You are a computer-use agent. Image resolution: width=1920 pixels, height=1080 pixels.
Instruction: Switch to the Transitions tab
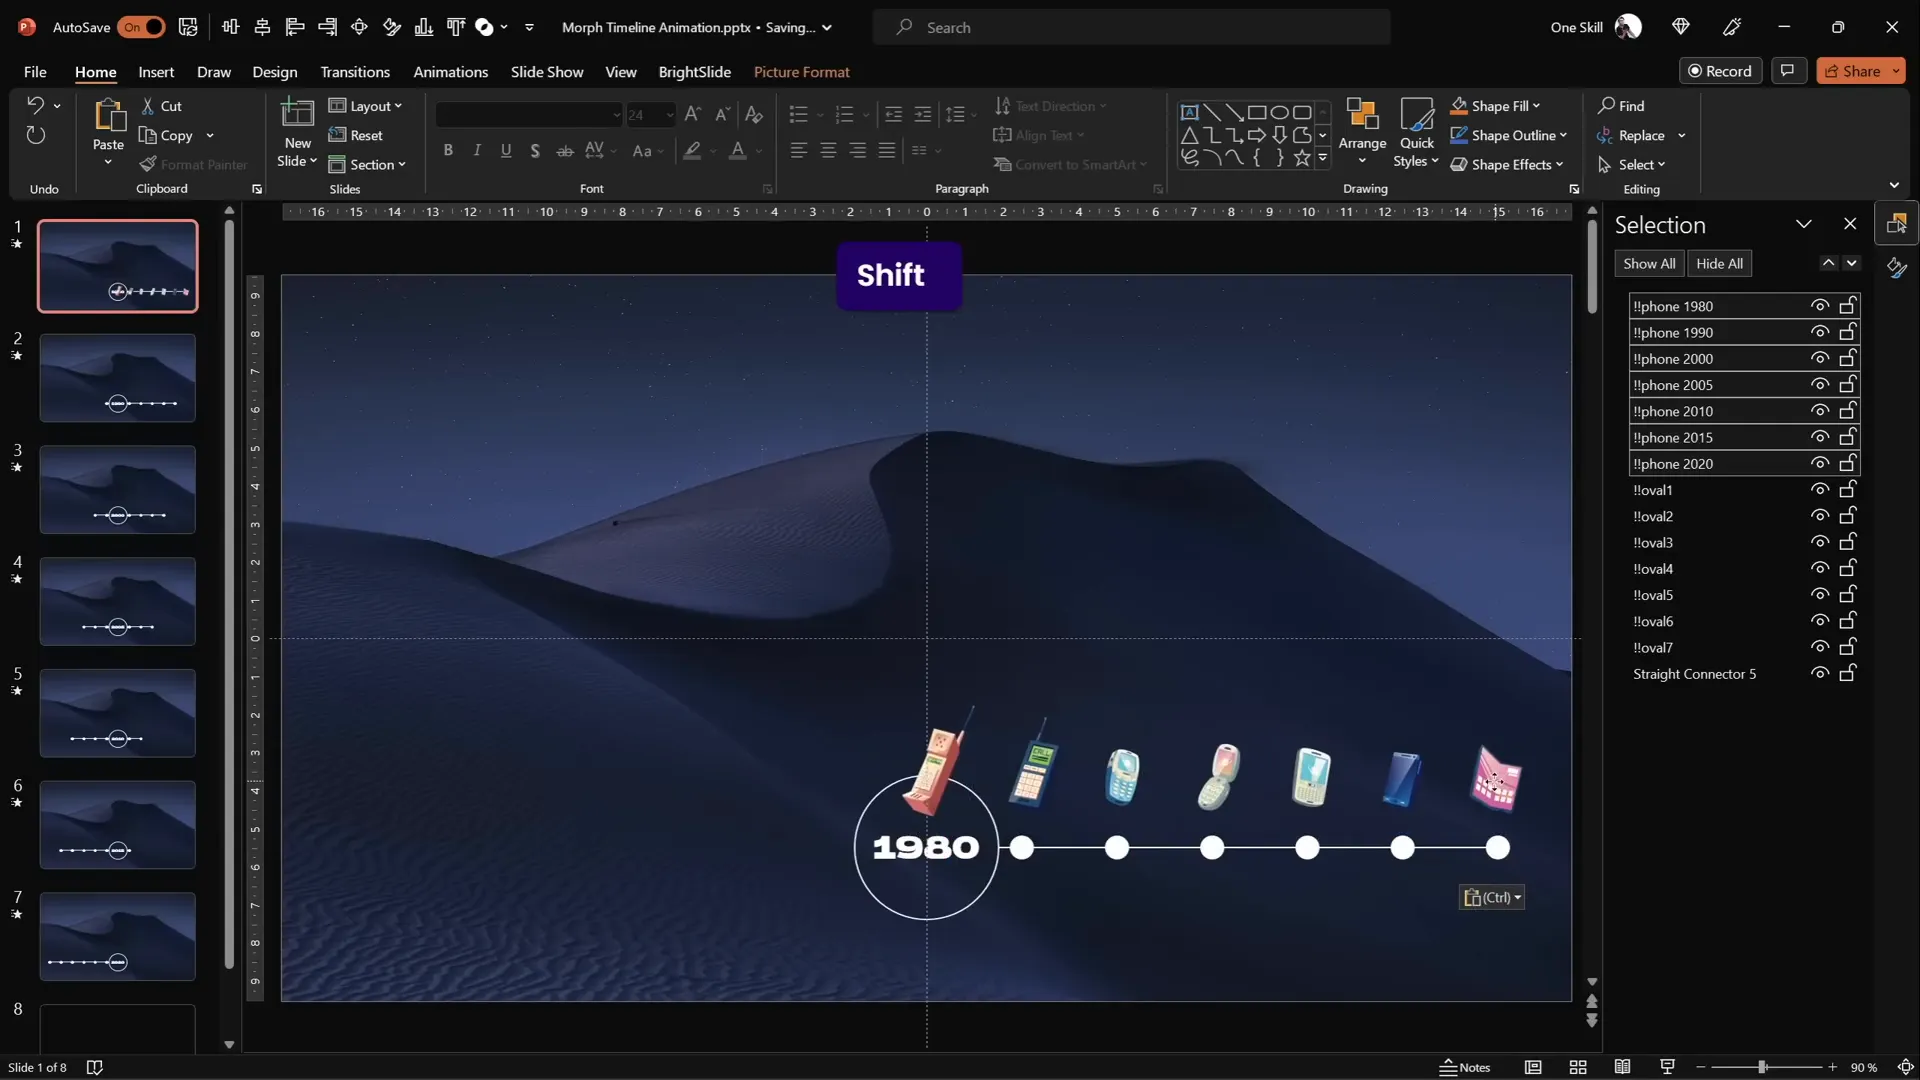(355, 71)
